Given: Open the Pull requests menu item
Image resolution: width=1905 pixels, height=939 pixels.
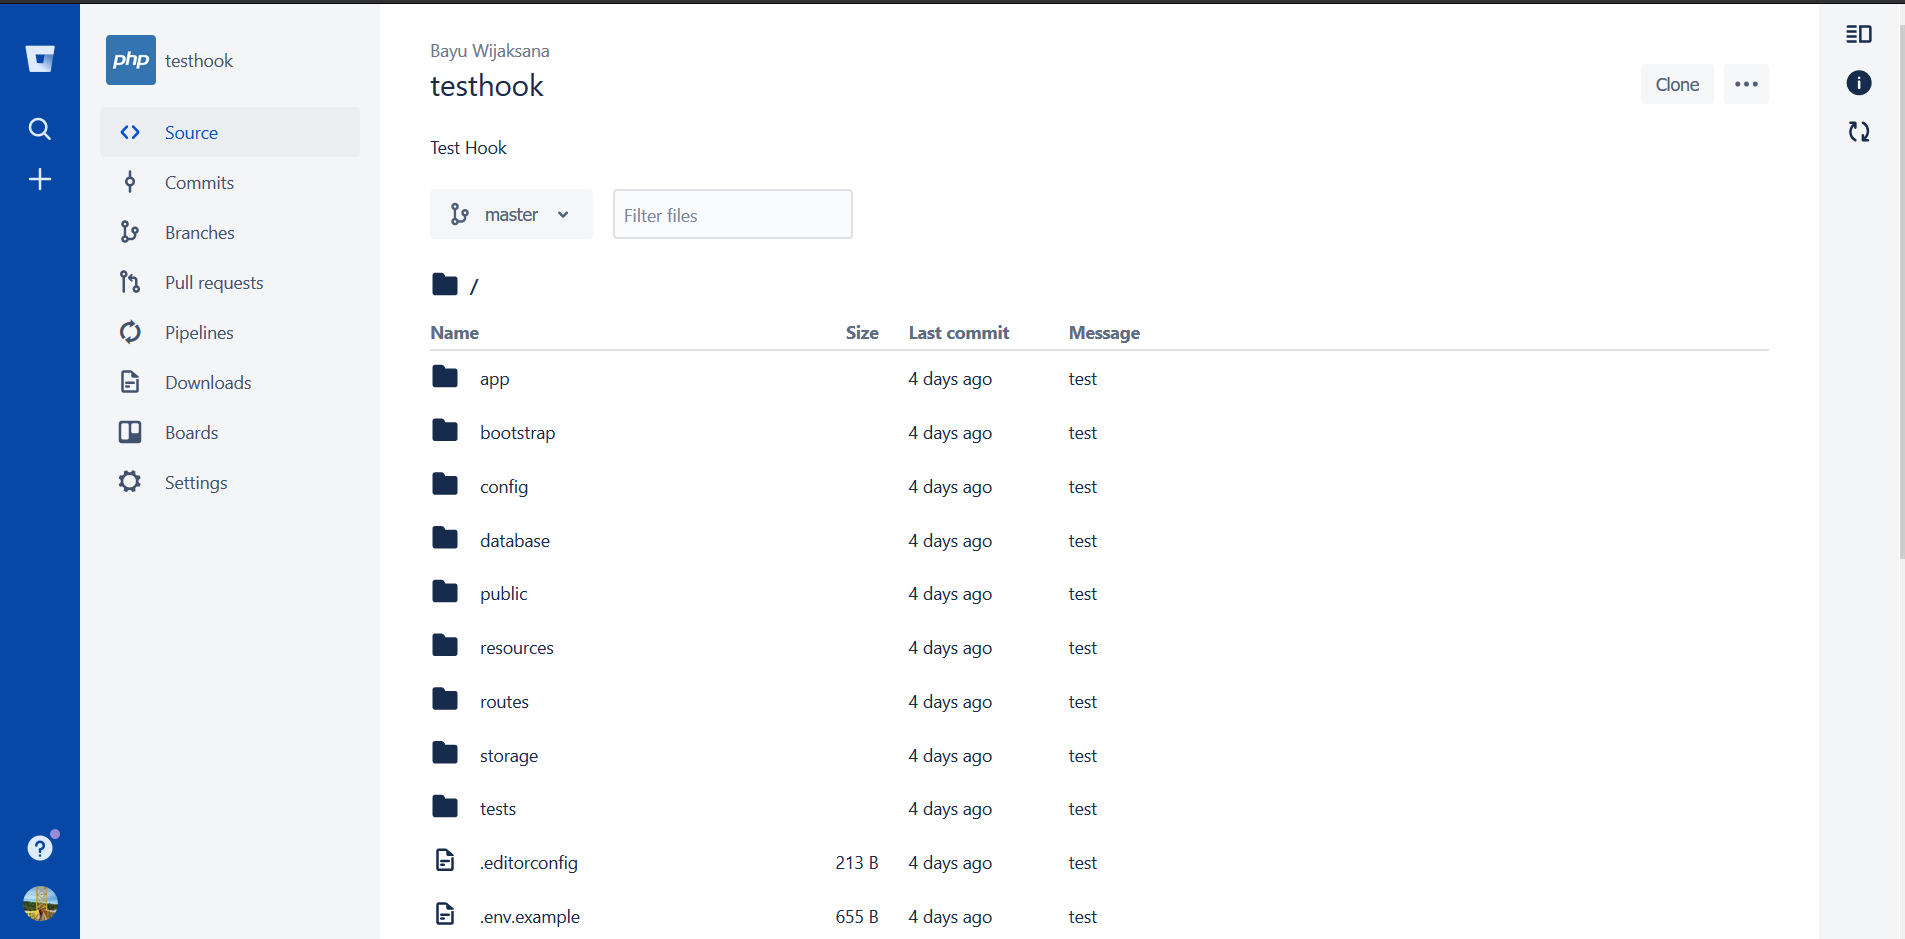Looking at the screenshot, I should [230, 282].
